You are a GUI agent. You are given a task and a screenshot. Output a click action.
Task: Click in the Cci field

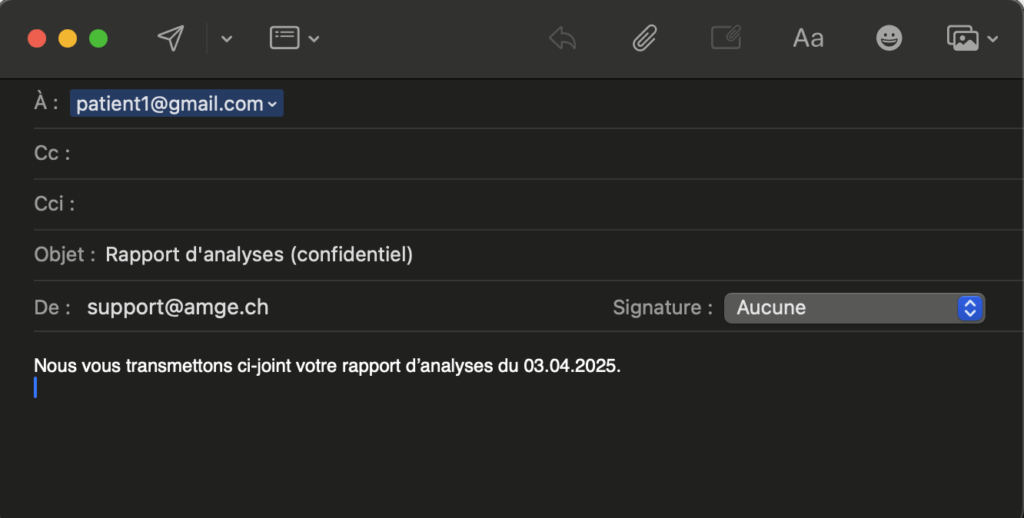pos(500,205)
